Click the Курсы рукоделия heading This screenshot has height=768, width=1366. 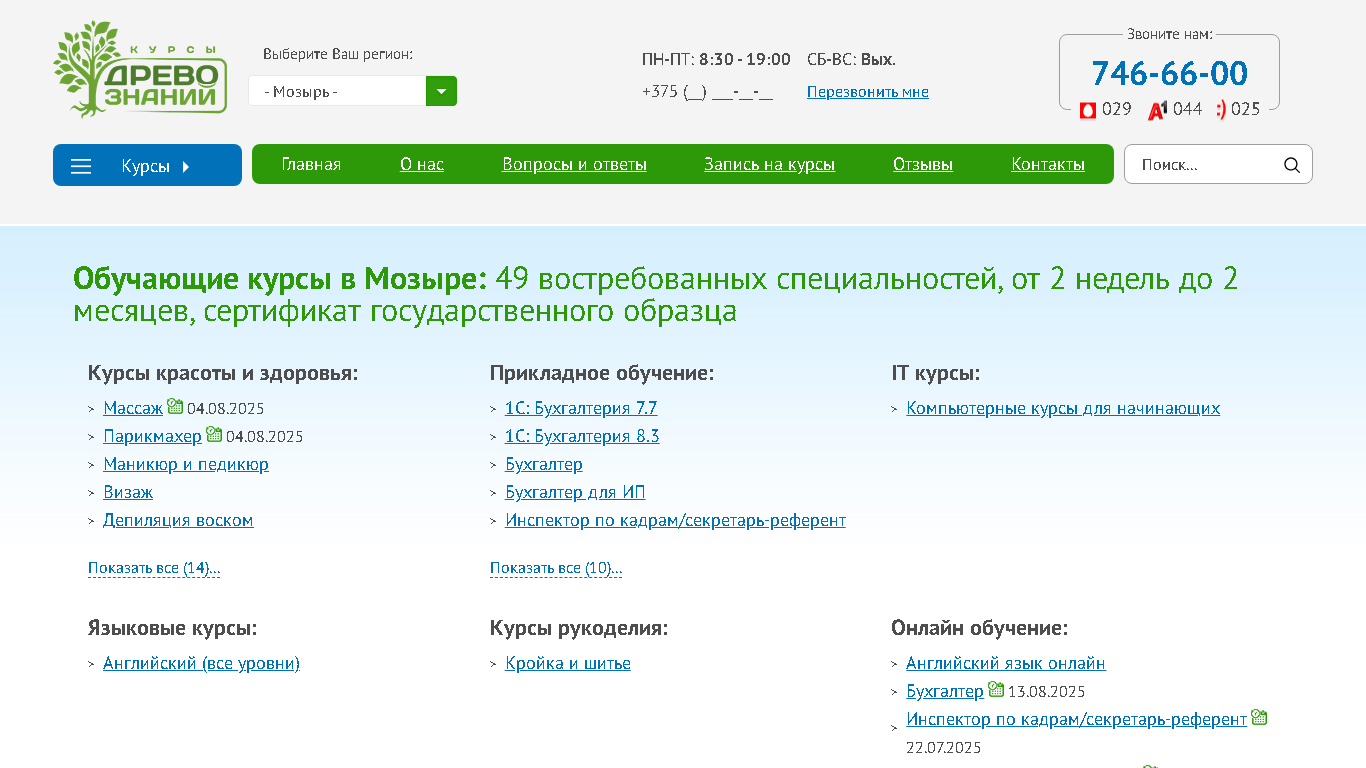click(x=579, y=628)
